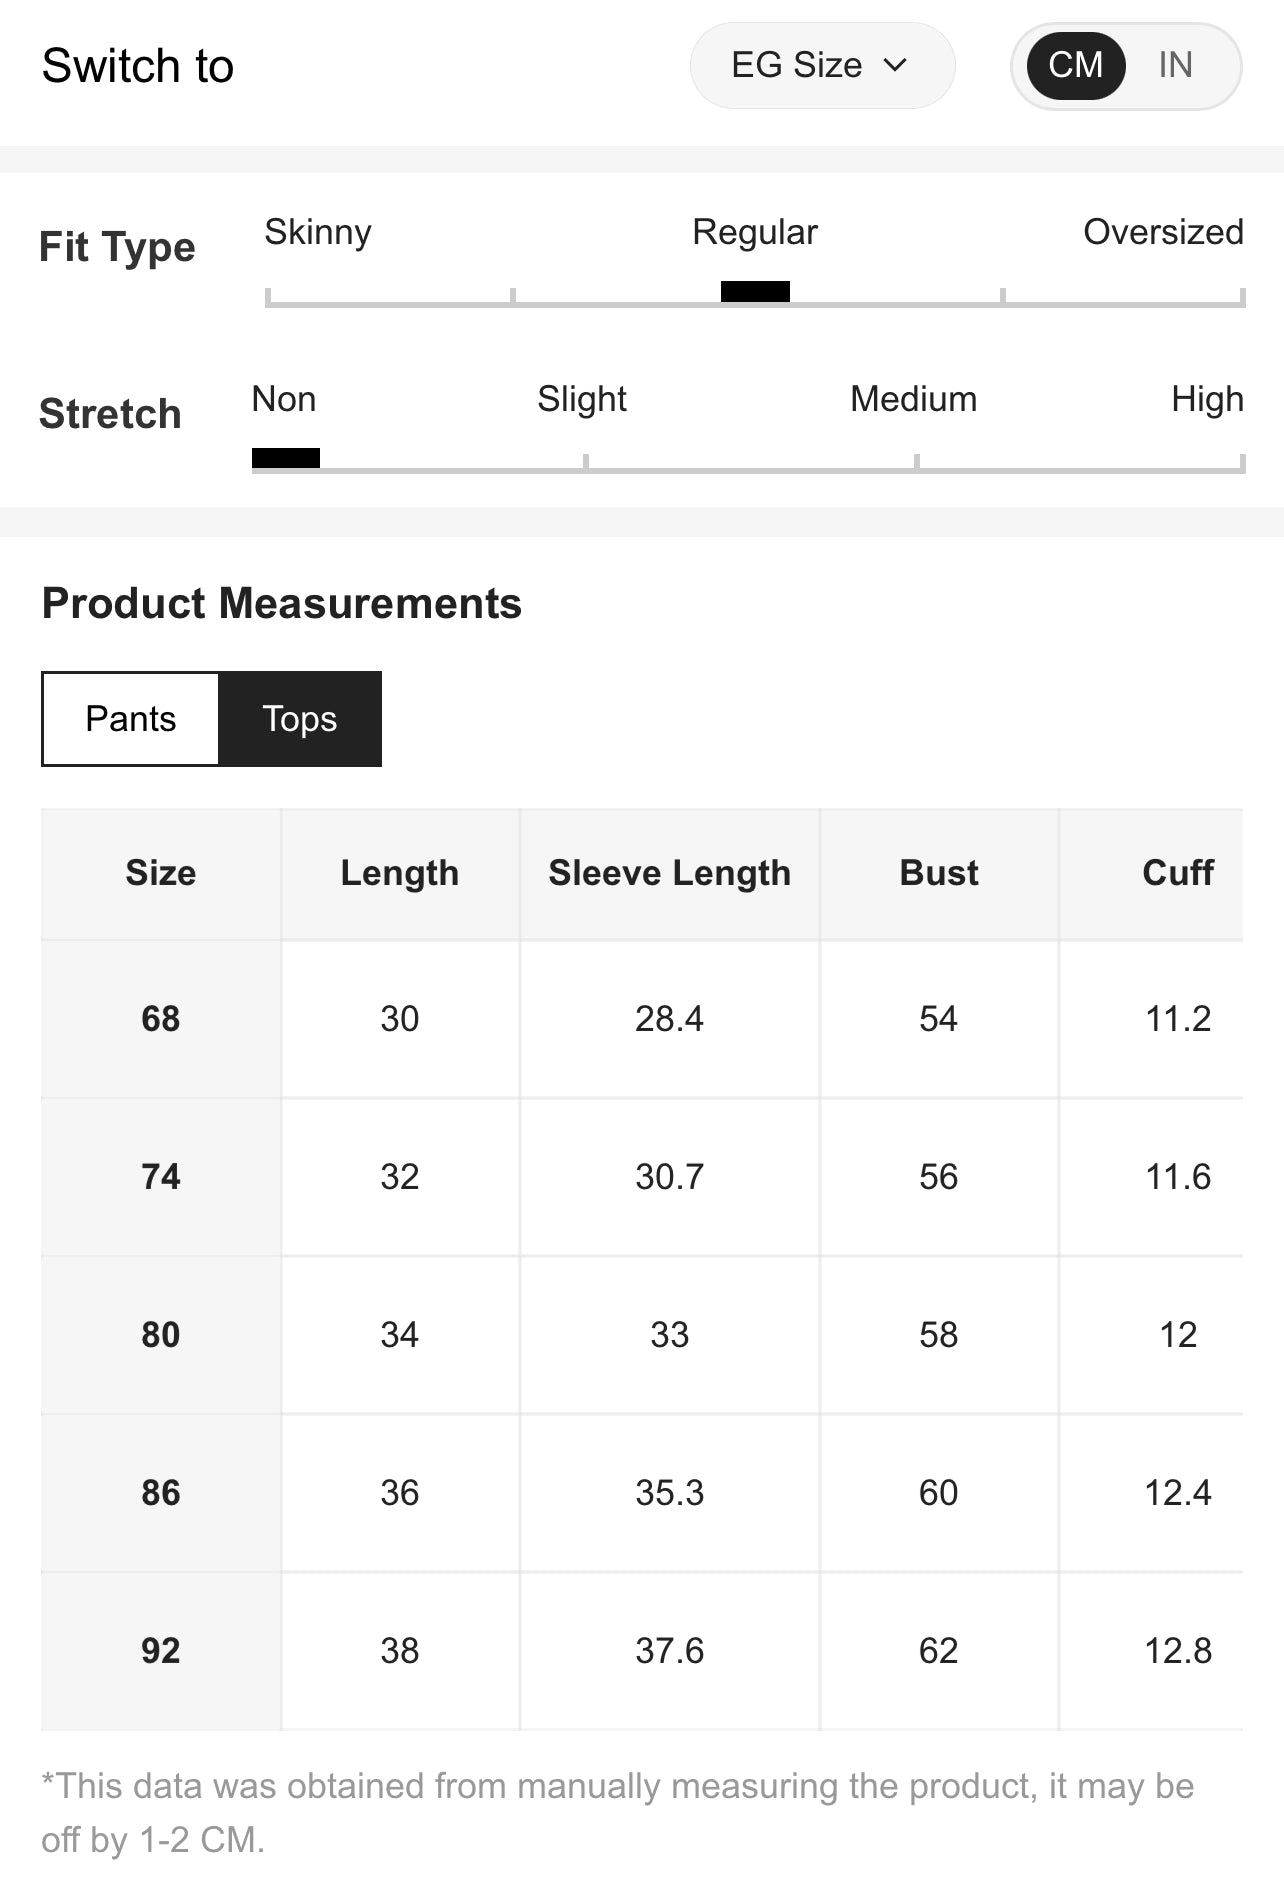Click the Bust column header
The height and width of the screenshot is (1902, 1284).
pyautogui.click(x=938, y=873)
